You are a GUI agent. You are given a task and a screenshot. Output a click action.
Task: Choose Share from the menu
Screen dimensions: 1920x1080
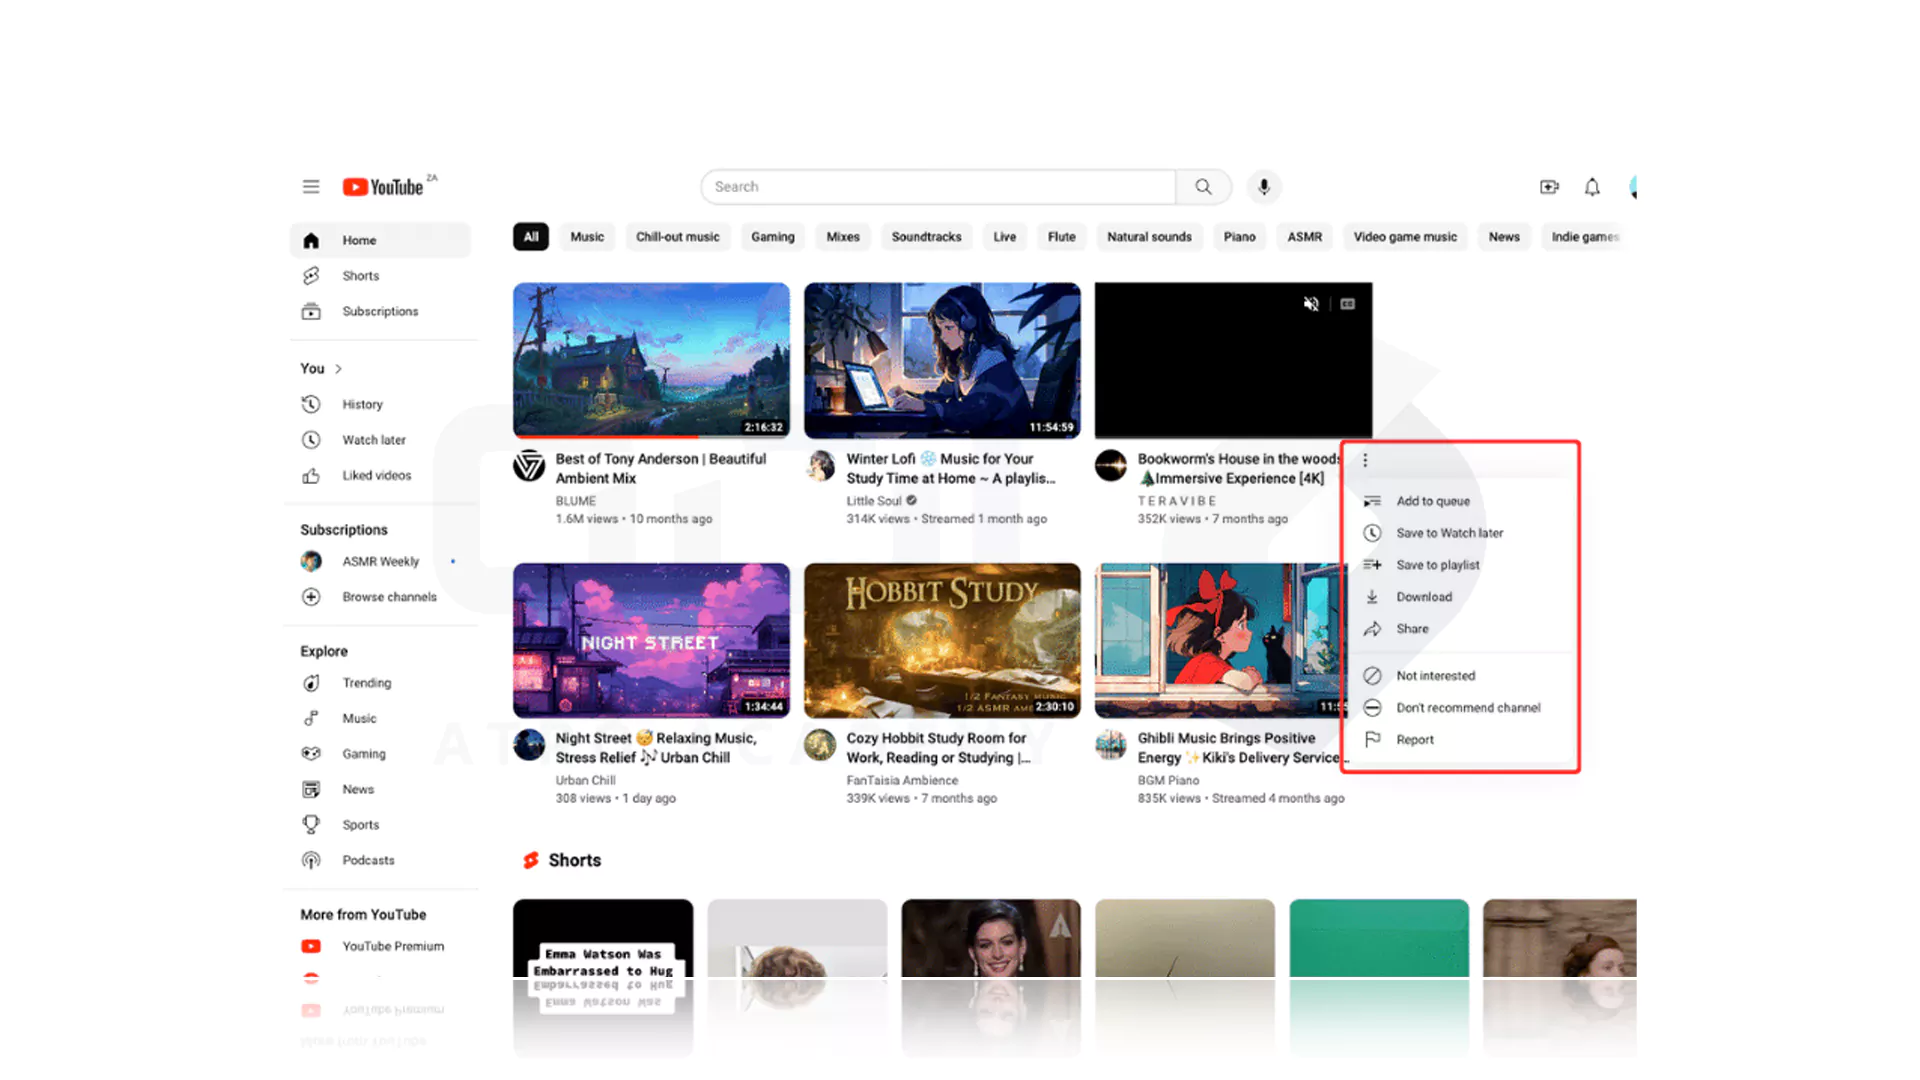[1461, 629]
